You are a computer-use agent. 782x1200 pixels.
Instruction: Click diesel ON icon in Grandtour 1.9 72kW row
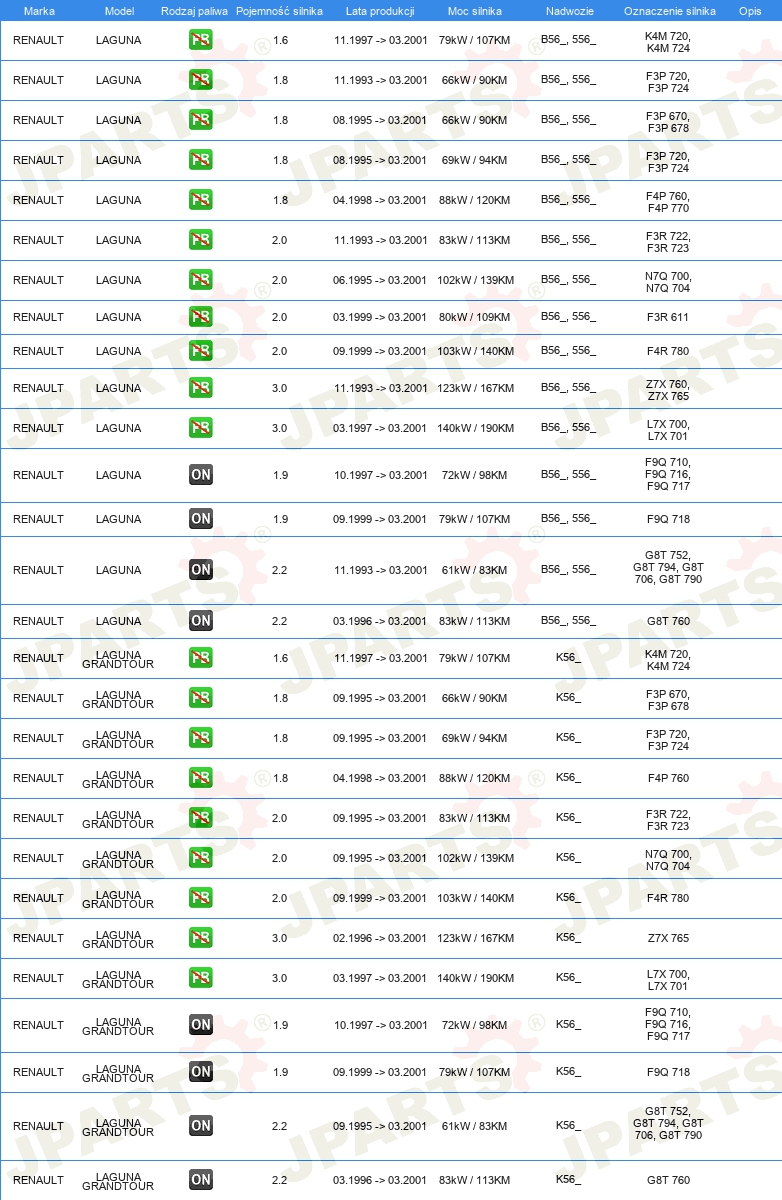click(x=200, y=1025)
